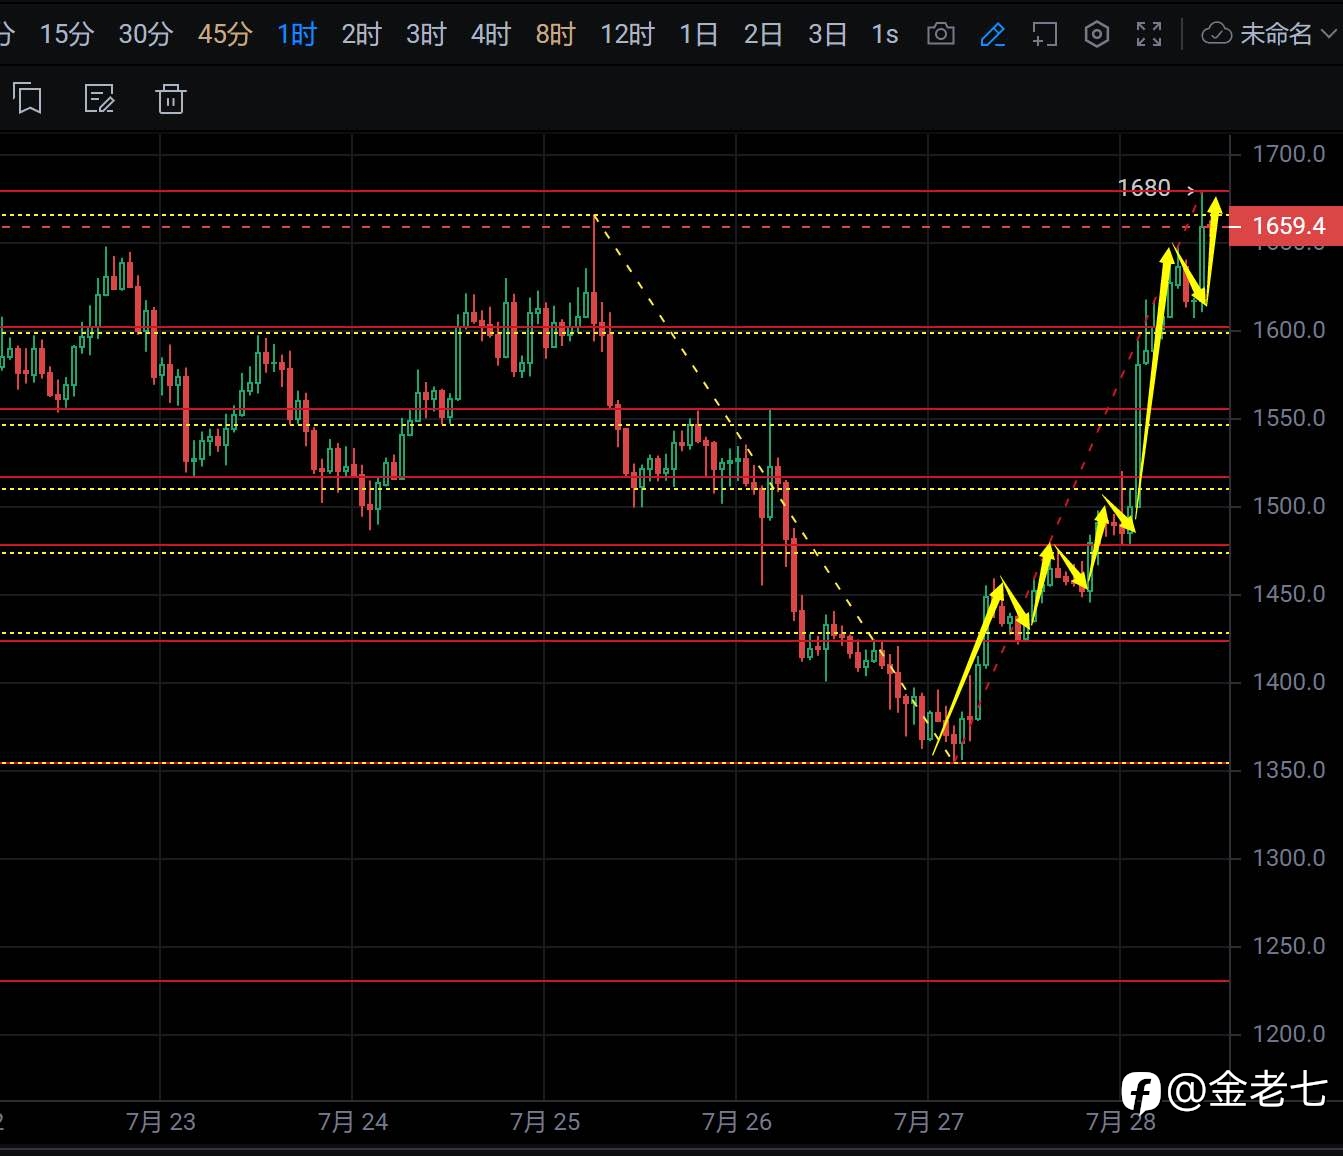1343x1156 pixels.
Task: Switch to the 15分 timeframe
Action: [67, 35]
